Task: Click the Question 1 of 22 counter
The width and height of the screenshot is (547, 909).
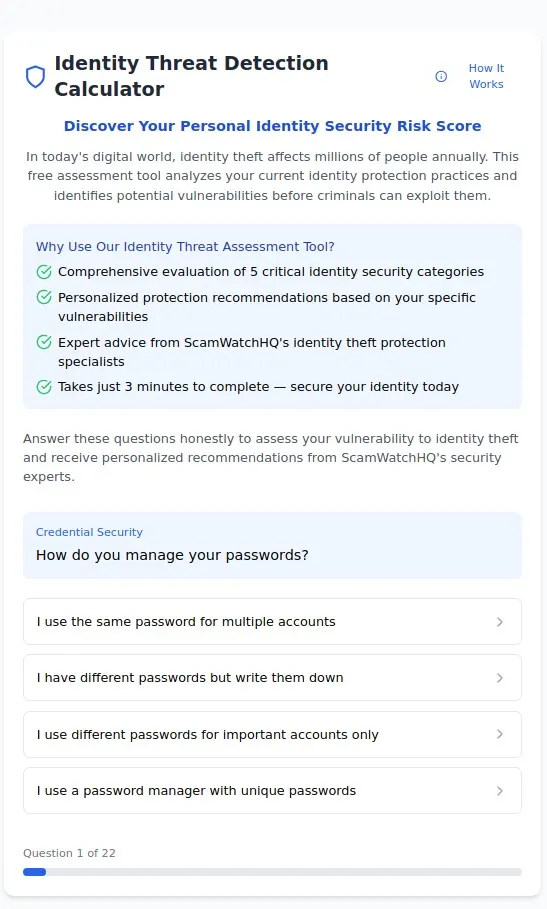Action: coord(70,853)
